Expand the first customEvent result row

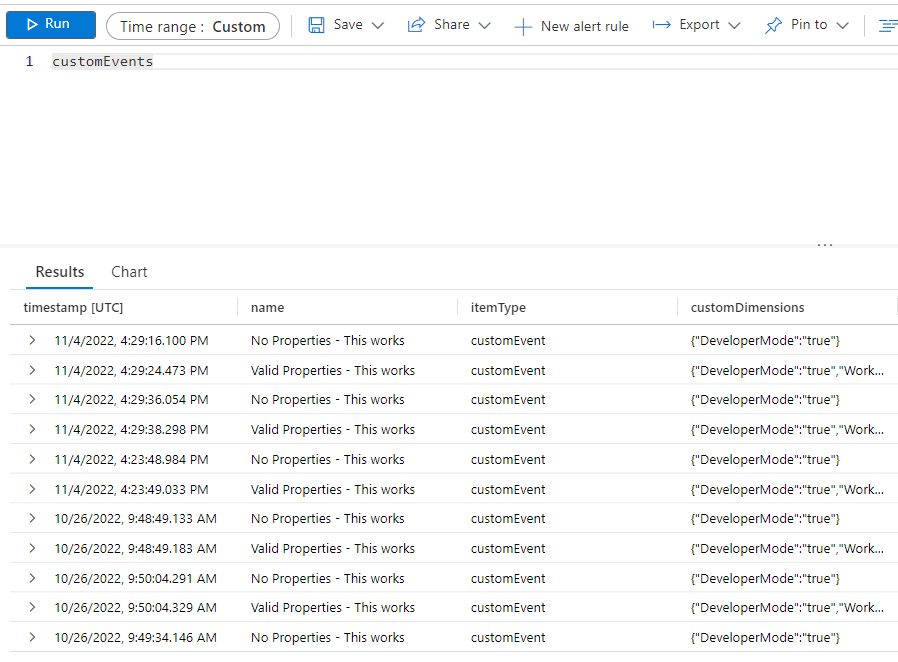31,340
